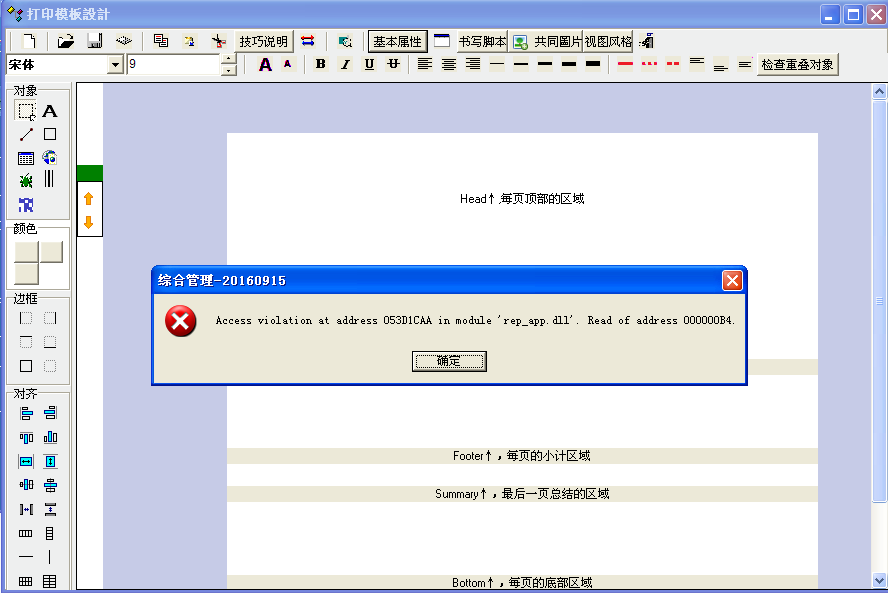The height and width of the screenshot is (593, 888).
Task: Select the rectangle shape tool
Action: 49,134
